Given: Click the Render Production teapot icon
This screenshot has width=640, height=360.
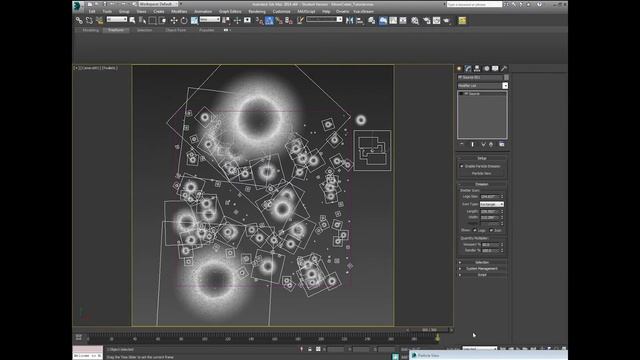Looking at the screenshot, I should [x=447, y=20].
